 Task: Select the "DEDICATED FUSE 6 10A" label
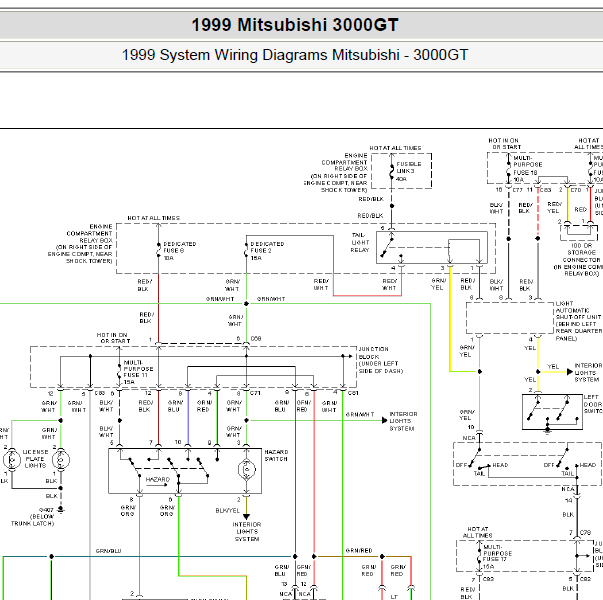[x=180, y=251]
